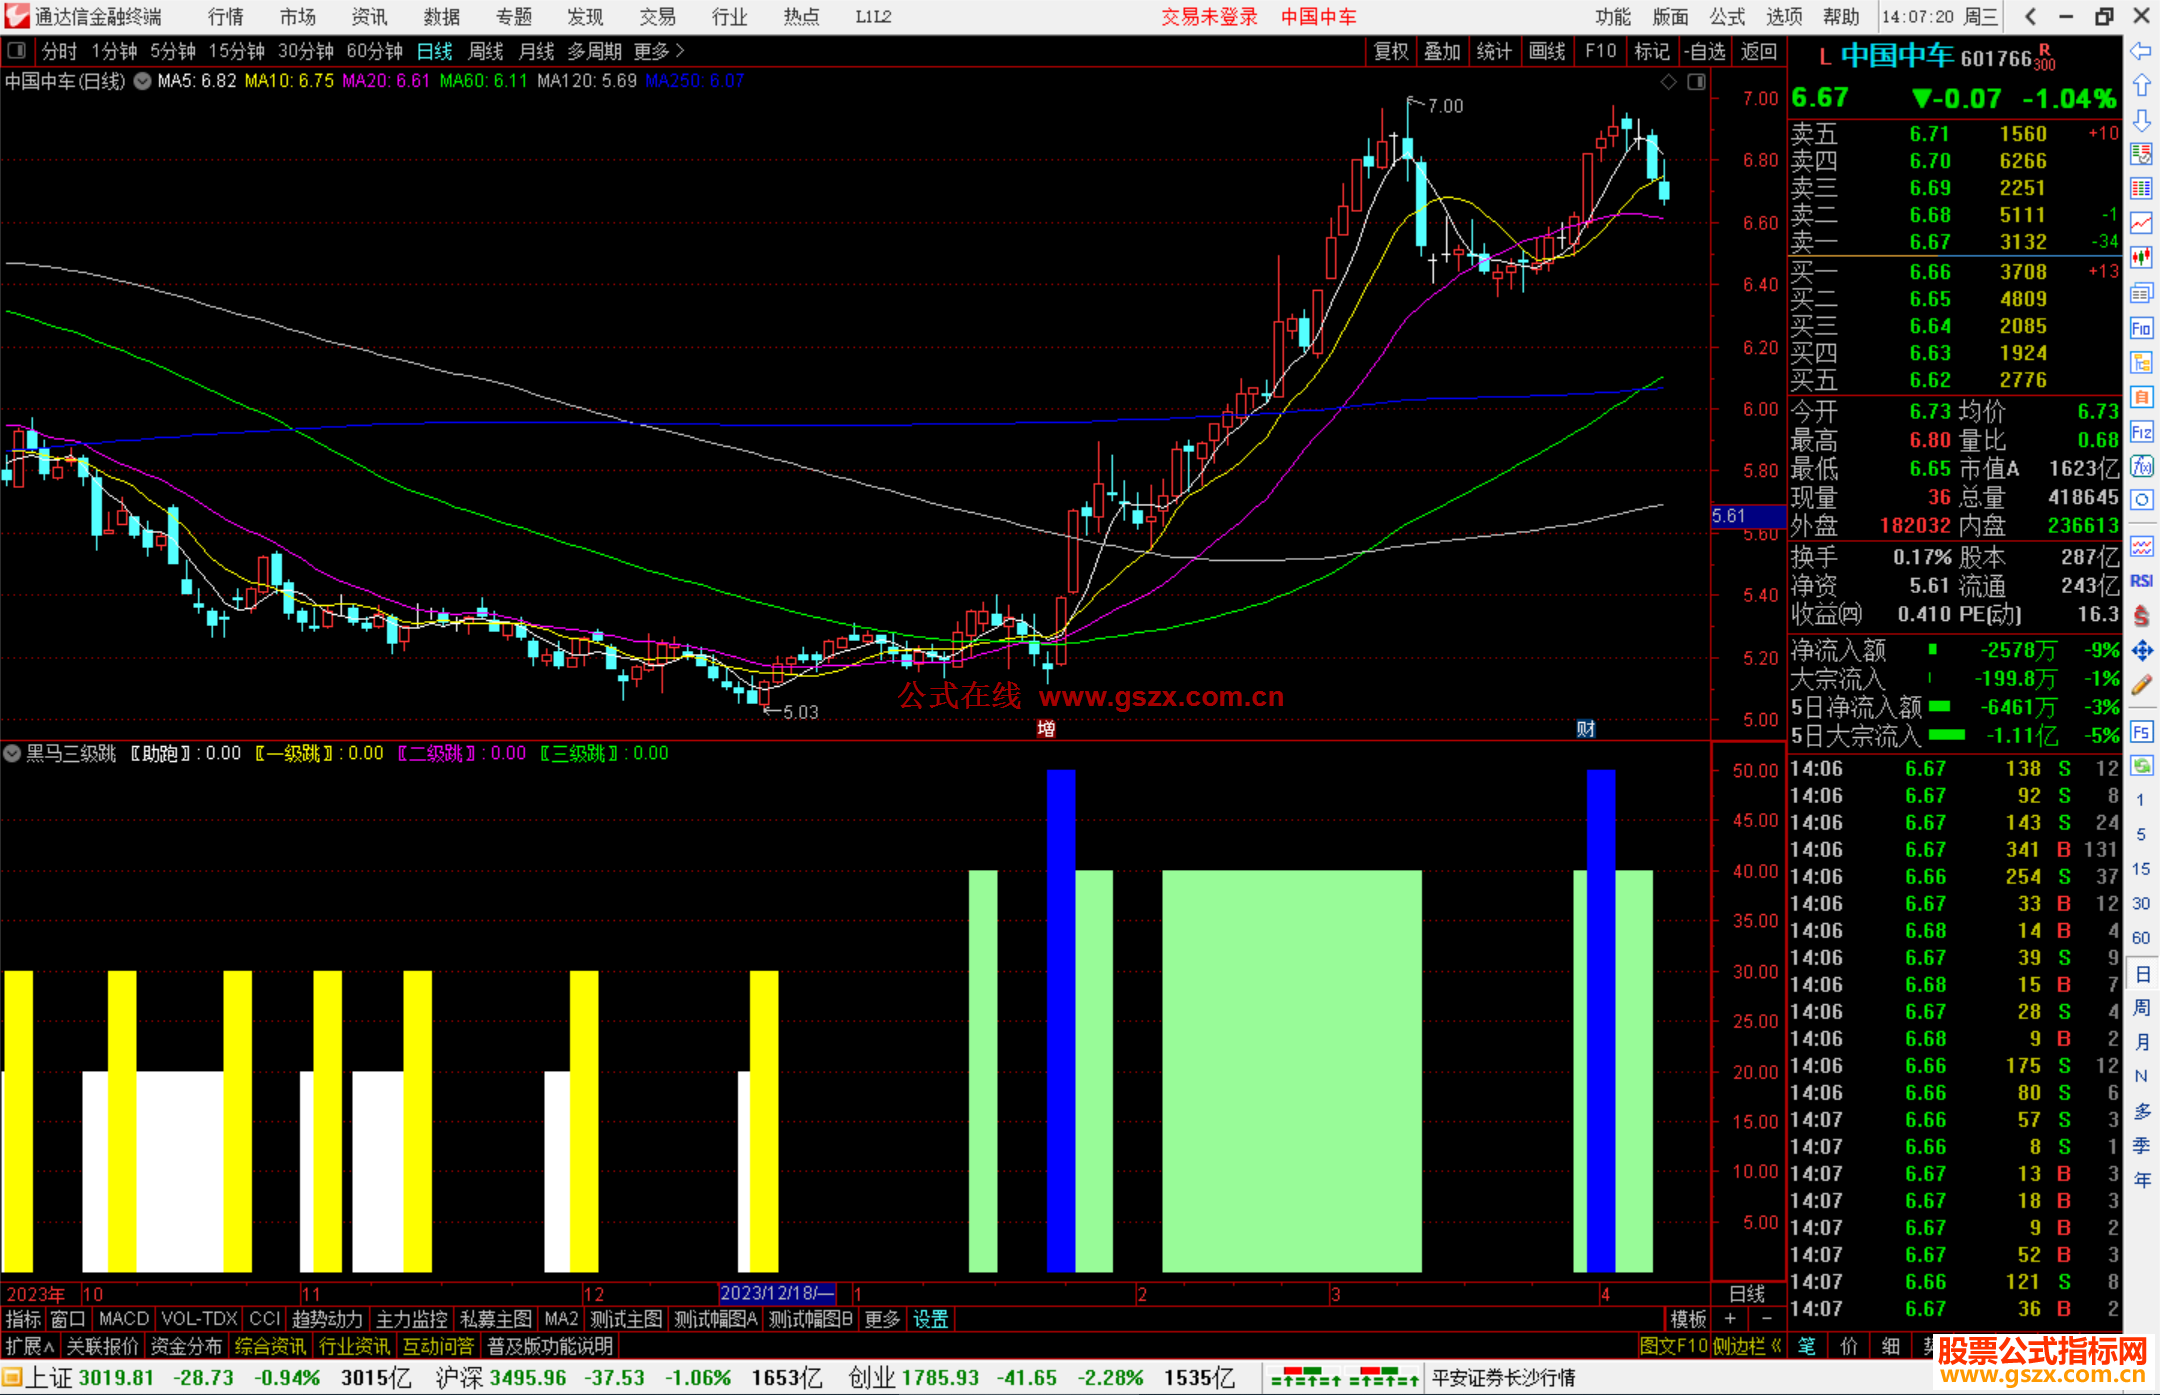
Task: Toggle the MA indicator circle beside 中国中车(日线)
Action: click(x=142, y=81)
